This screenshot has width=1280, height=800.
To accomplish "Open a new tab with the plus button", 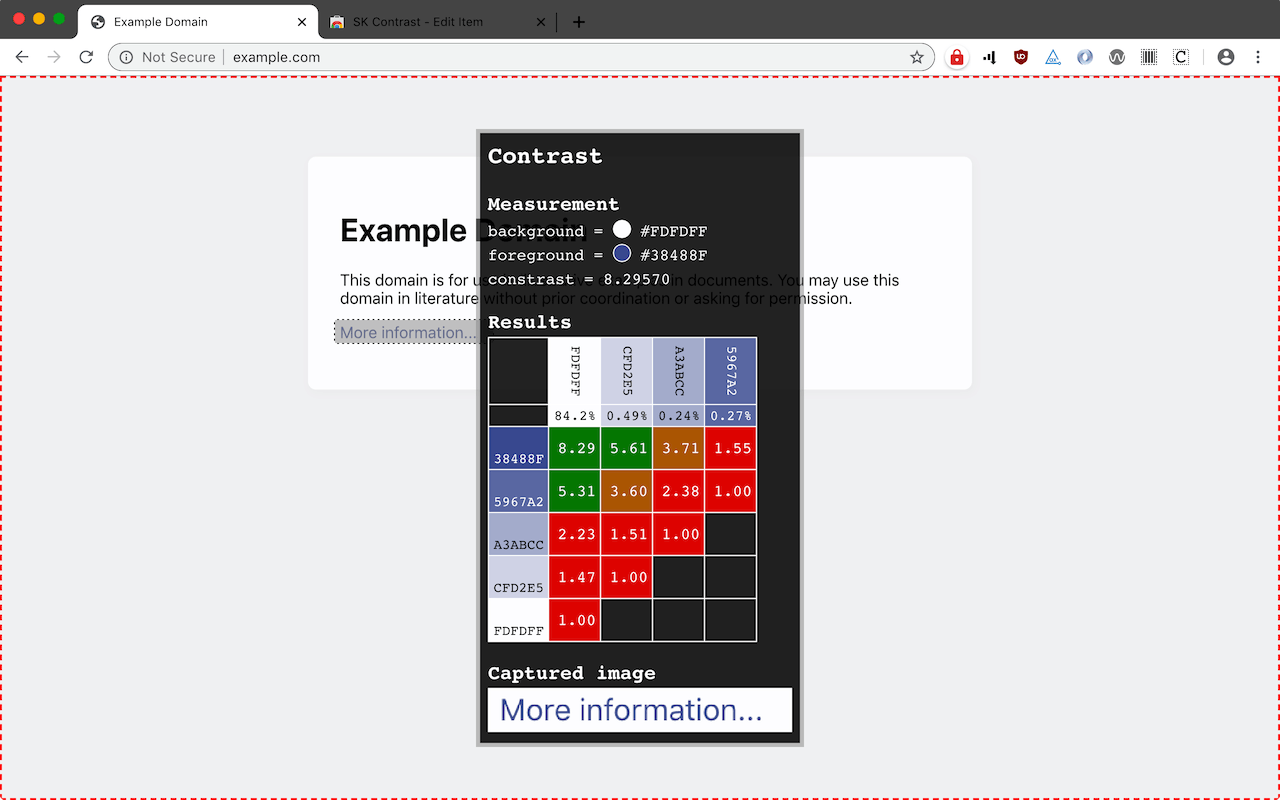I will click(578, 22).
